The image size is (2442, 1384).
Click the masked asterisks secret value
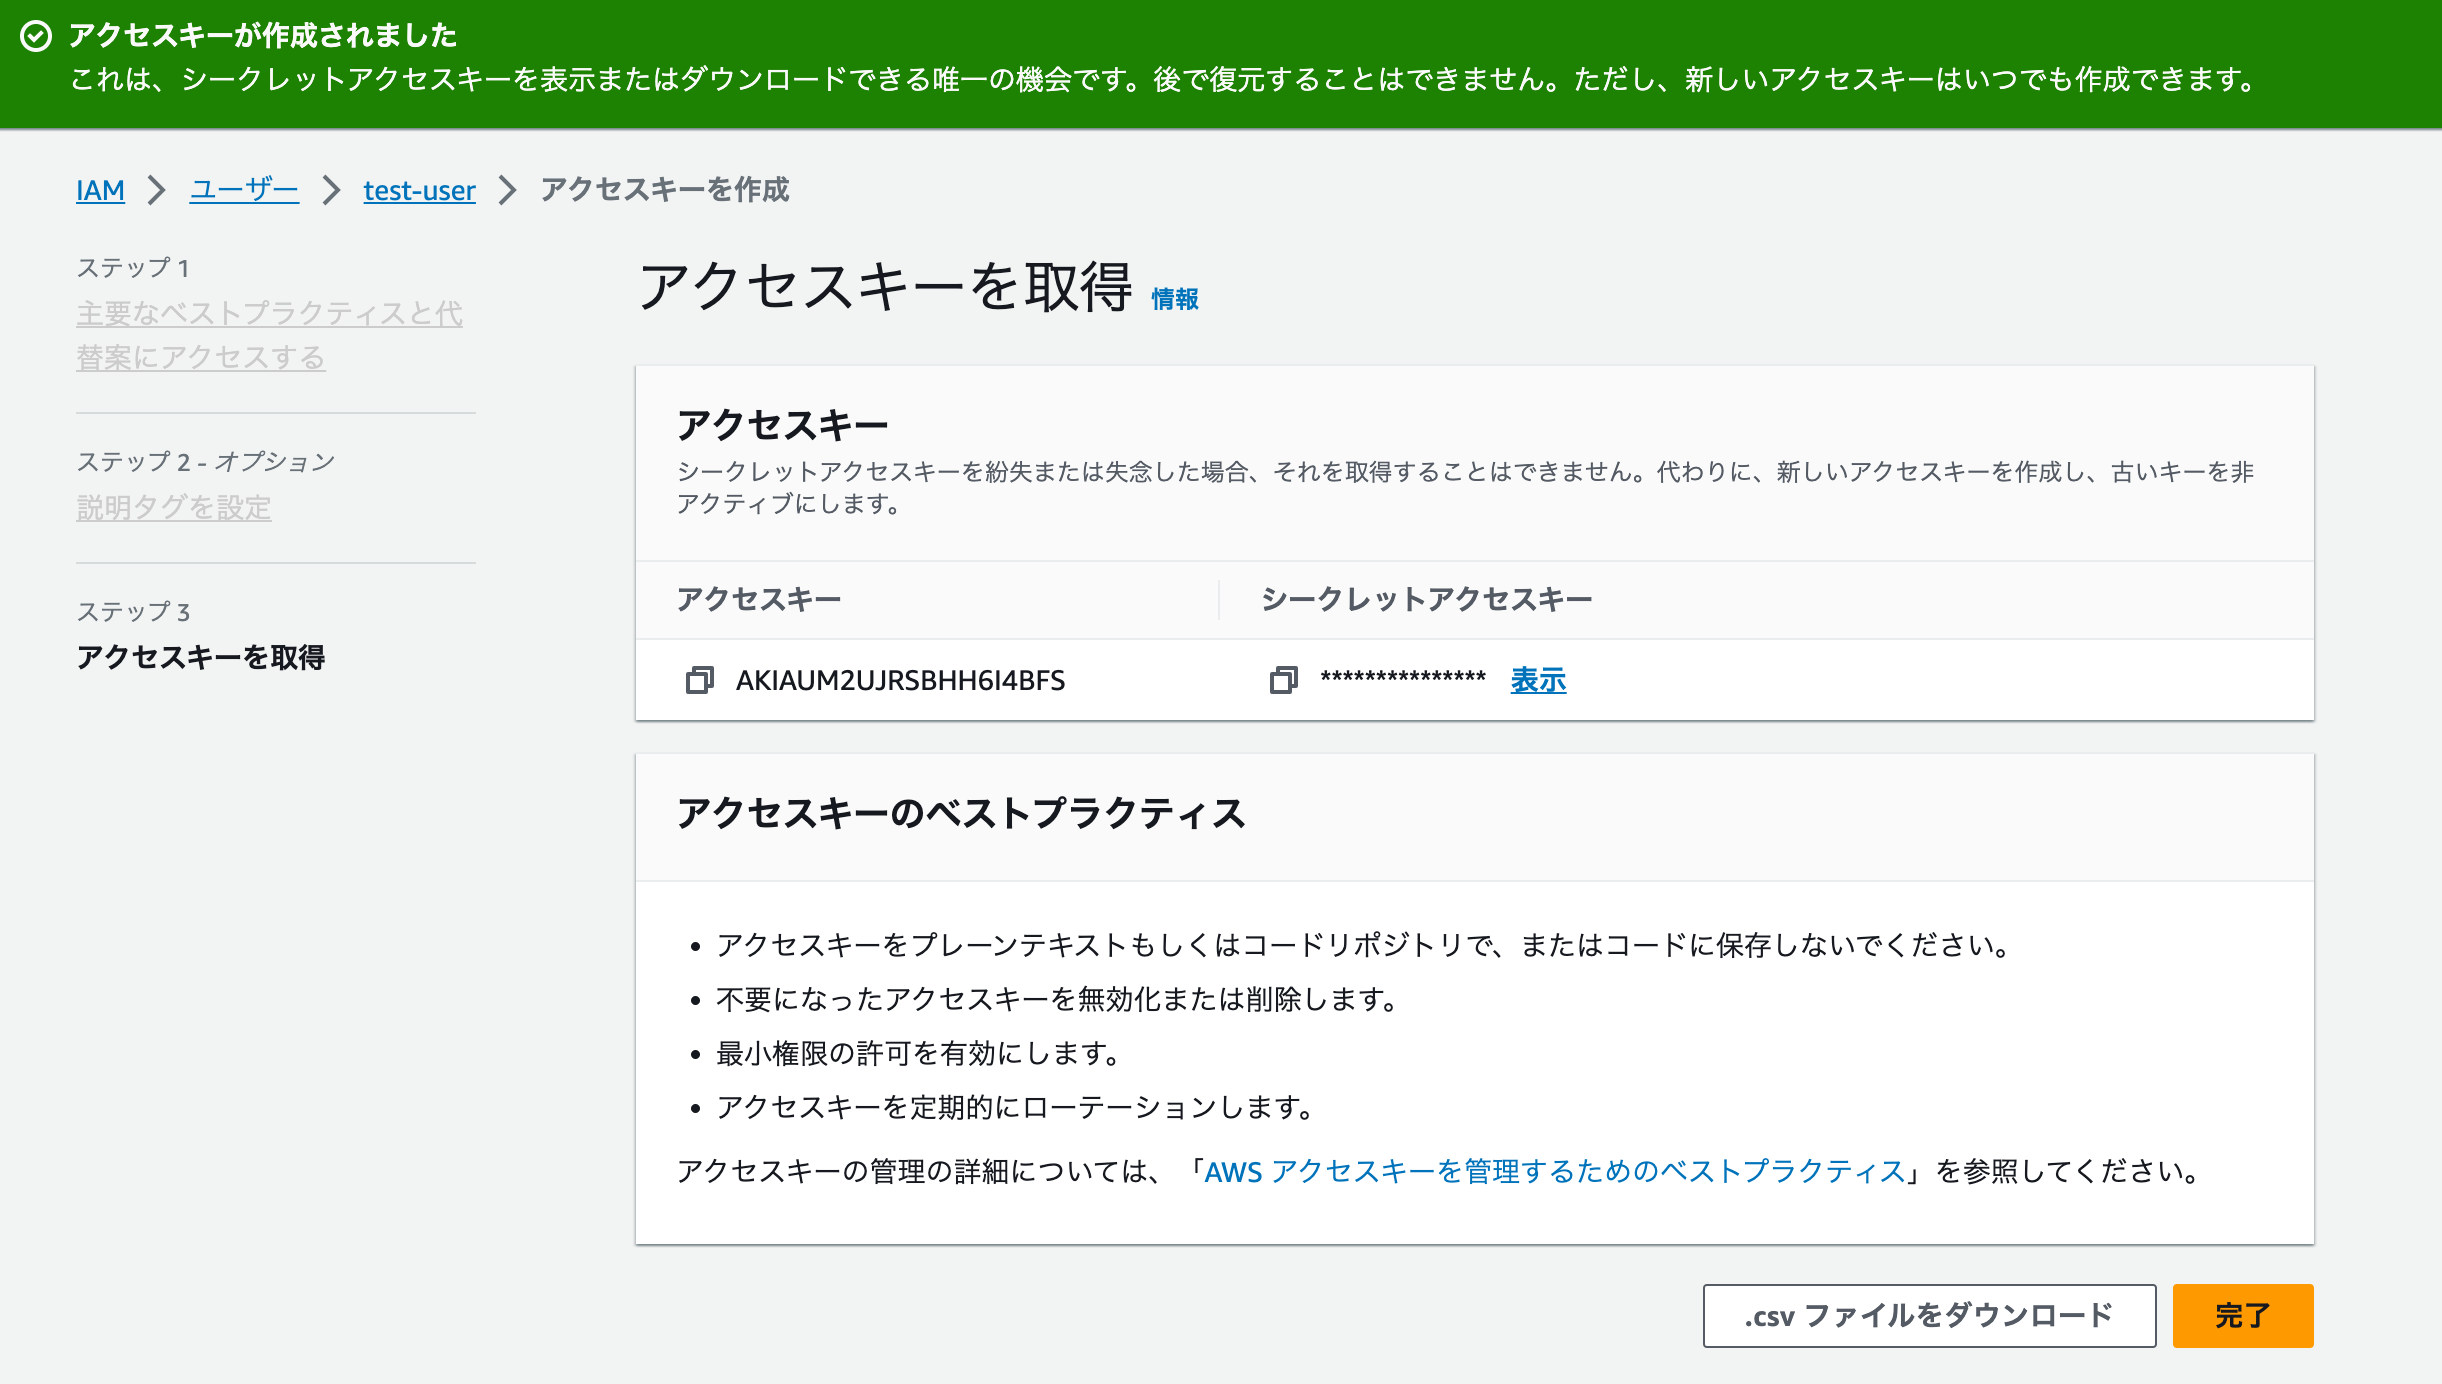1403,679
